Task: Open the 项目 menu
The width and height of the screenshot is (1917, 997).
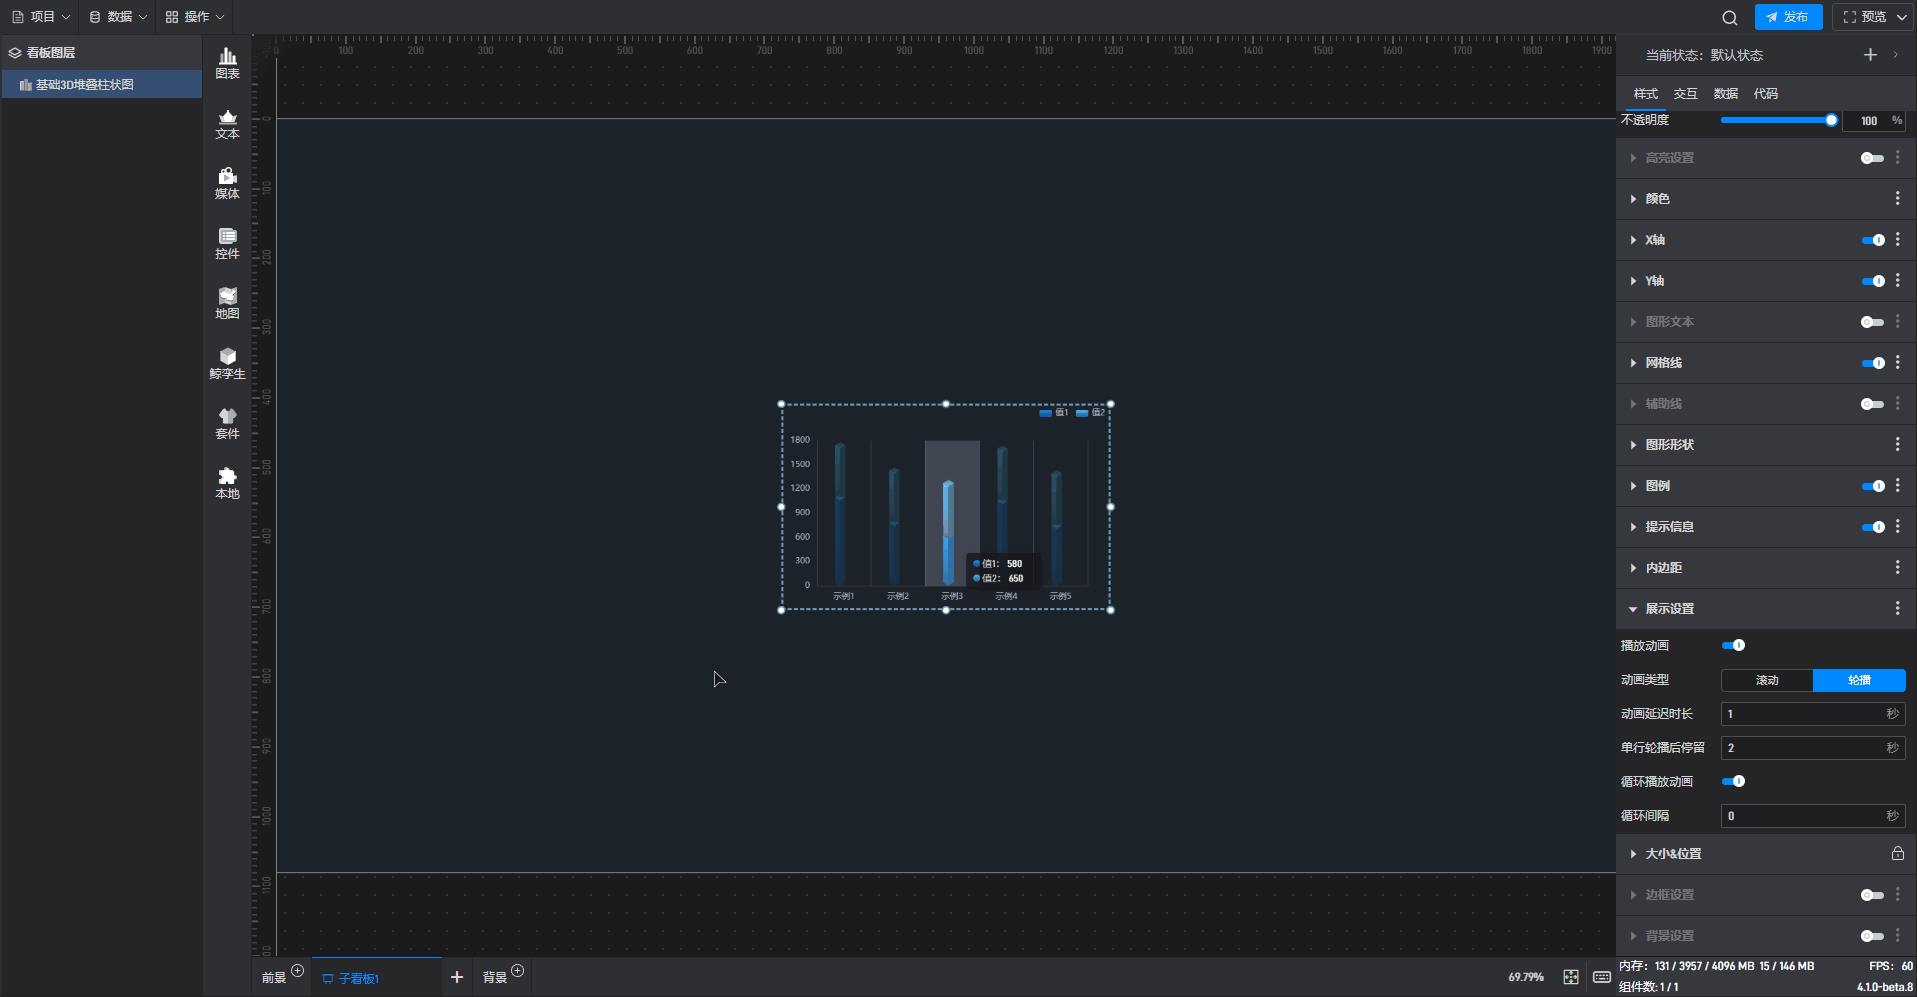Action: pyautogui.click(x=41, y=17)
